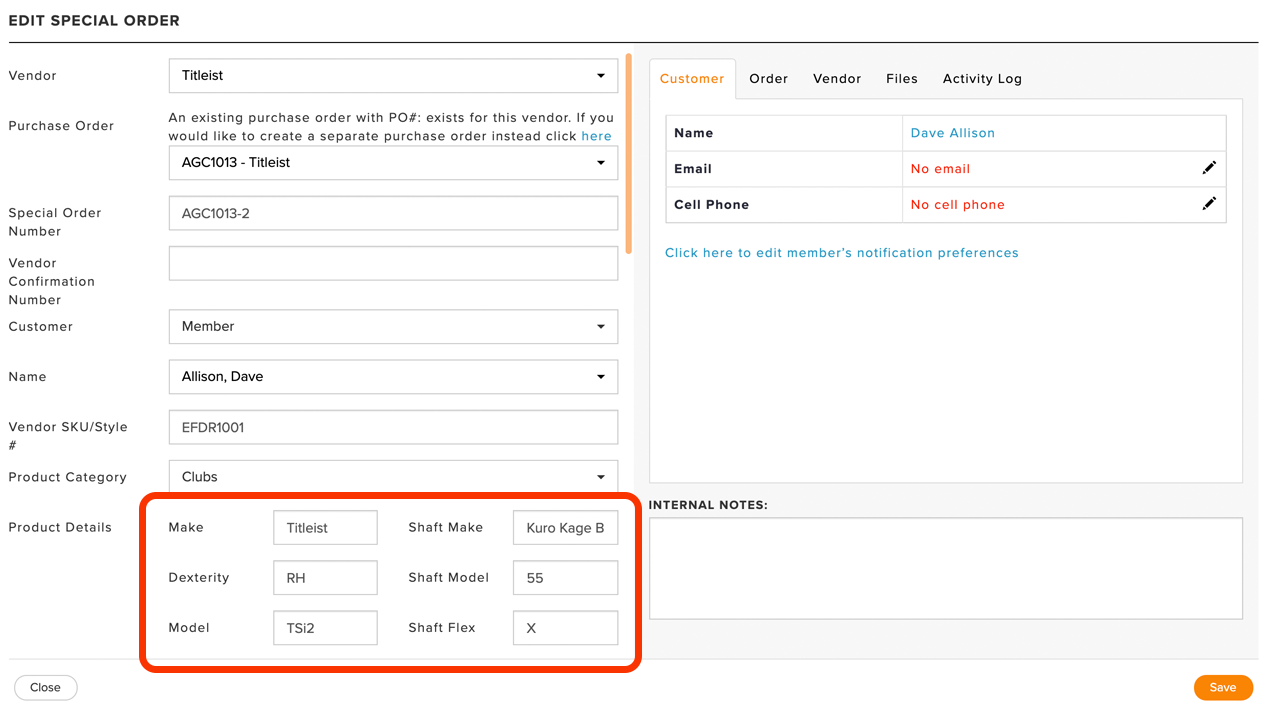Open the Purchase Order dropdown AGC1013 - Titleist

click(393, 162)
